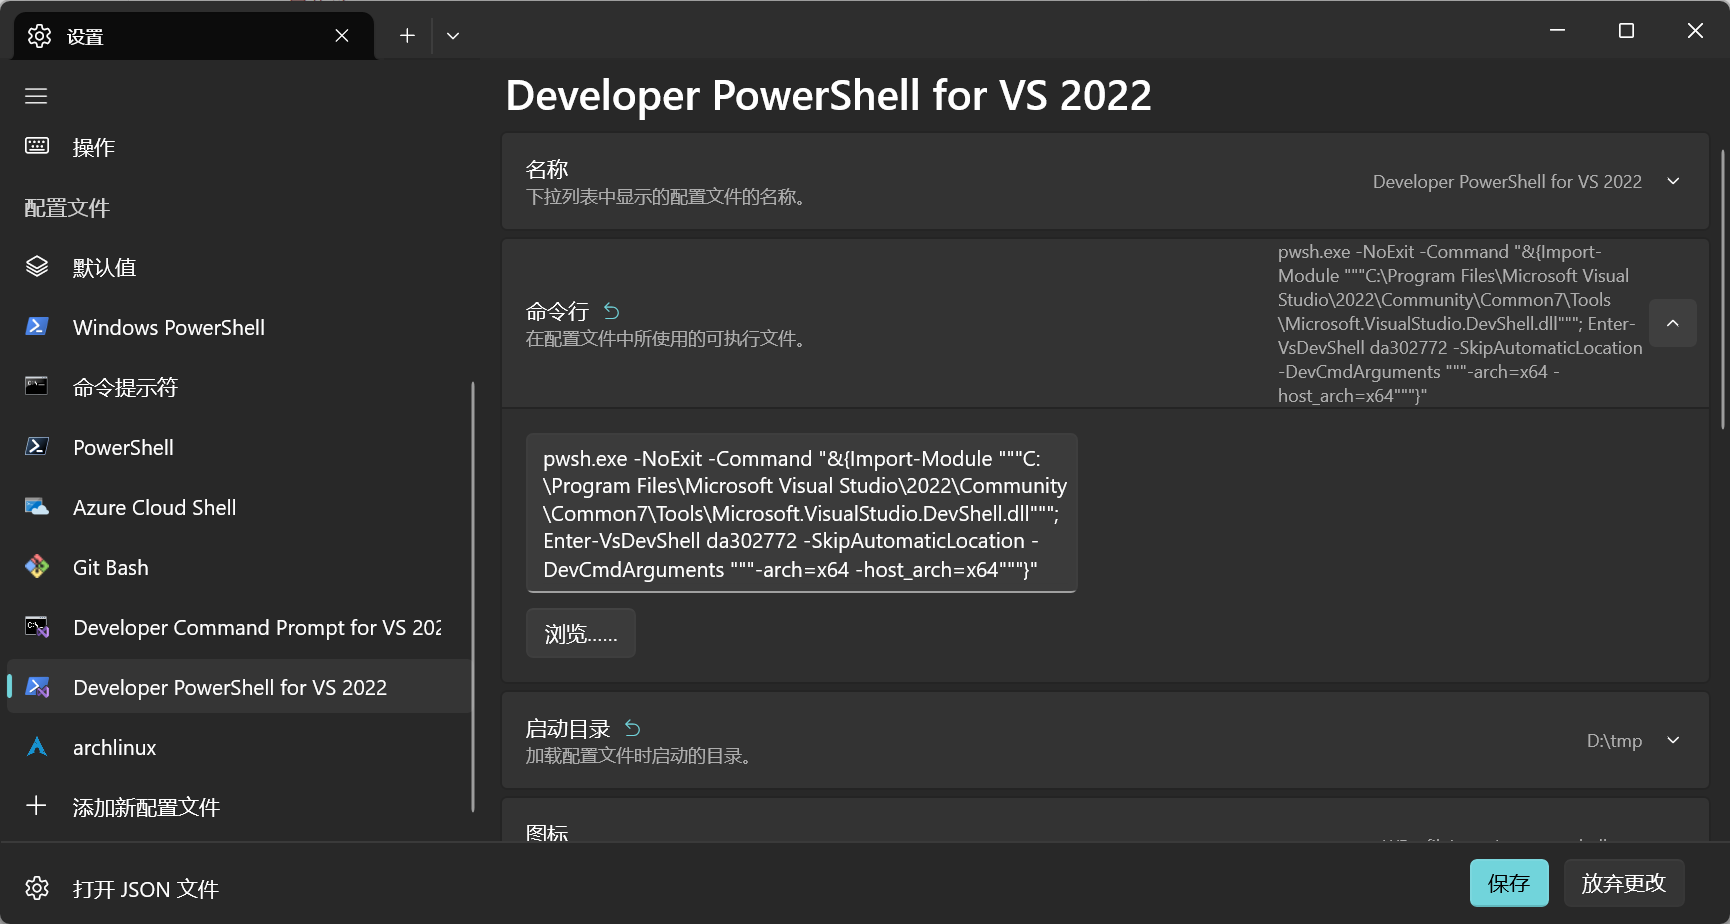Select the 设置 tab

(x=194, y=36)
